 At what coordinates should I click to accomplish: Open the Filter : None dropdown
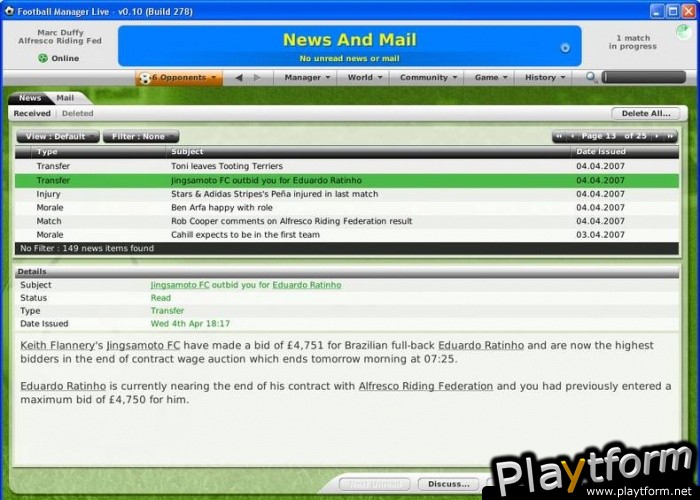(x=141, y=137)
